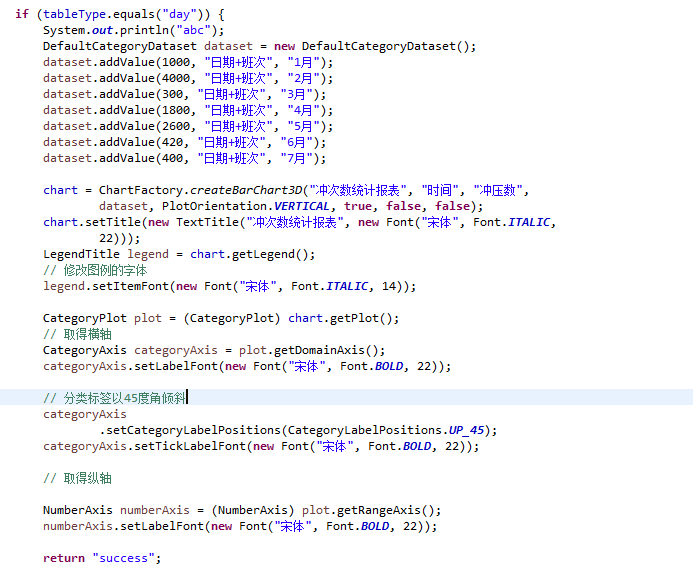The width and height of the screenshot is (693, 564).
Task: Click the dataset.addValue(400, ... "7月") line
Action: click(184, 158)
